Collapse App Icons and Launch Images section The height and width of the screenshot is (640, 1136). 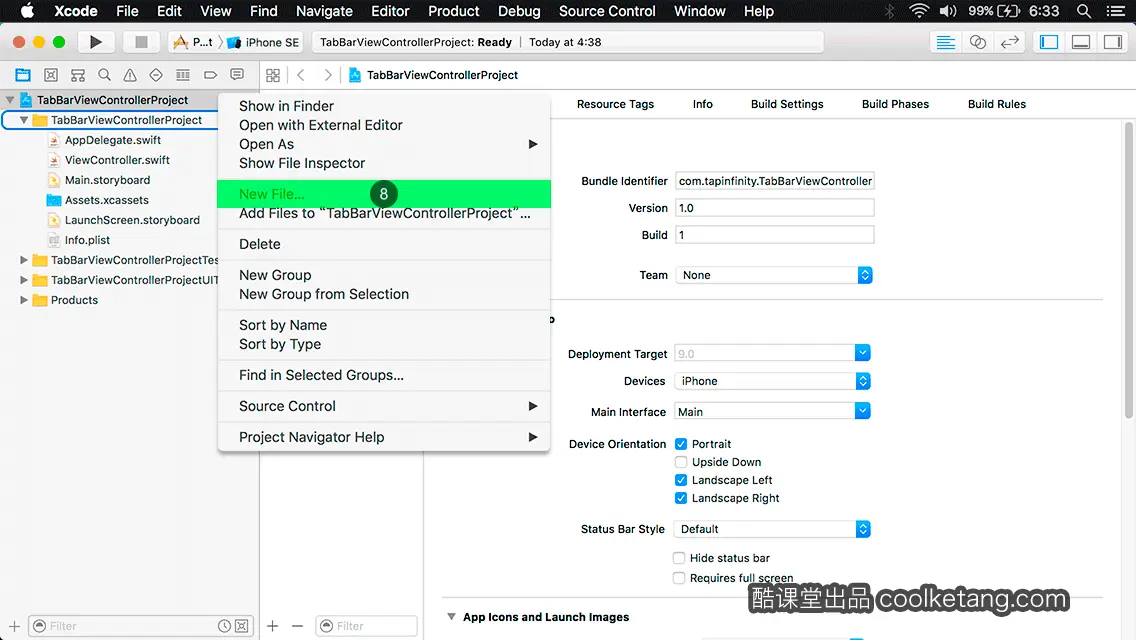451,617
